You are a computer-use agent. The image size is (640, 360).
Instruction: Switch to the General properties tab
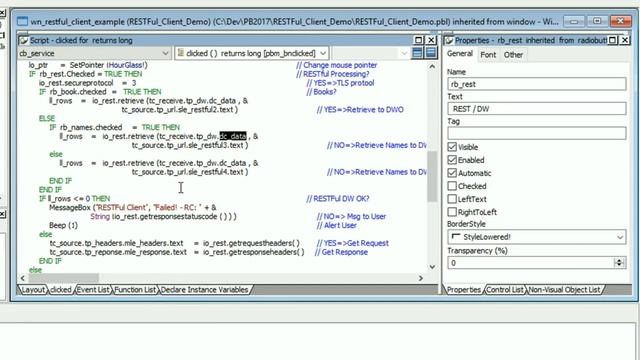(x=460, y=54)
